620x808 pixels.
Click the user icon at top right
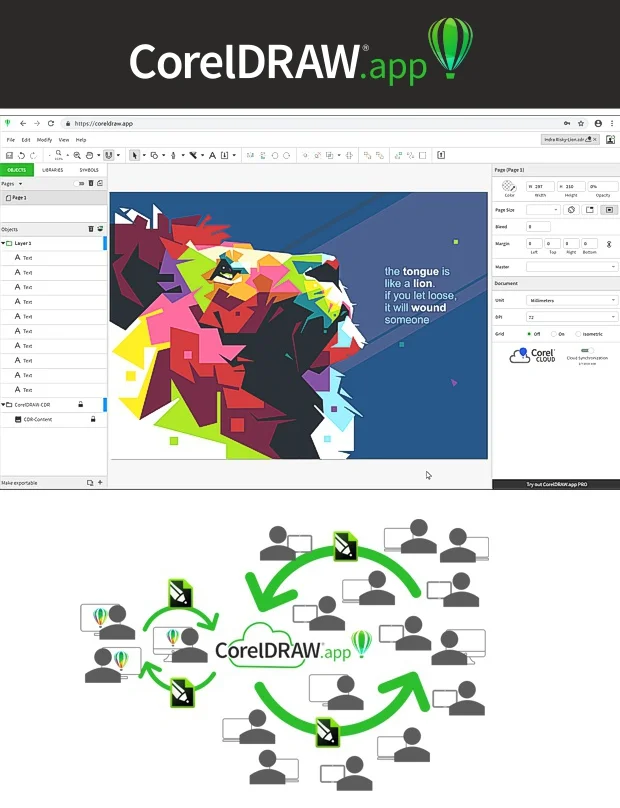610,139
